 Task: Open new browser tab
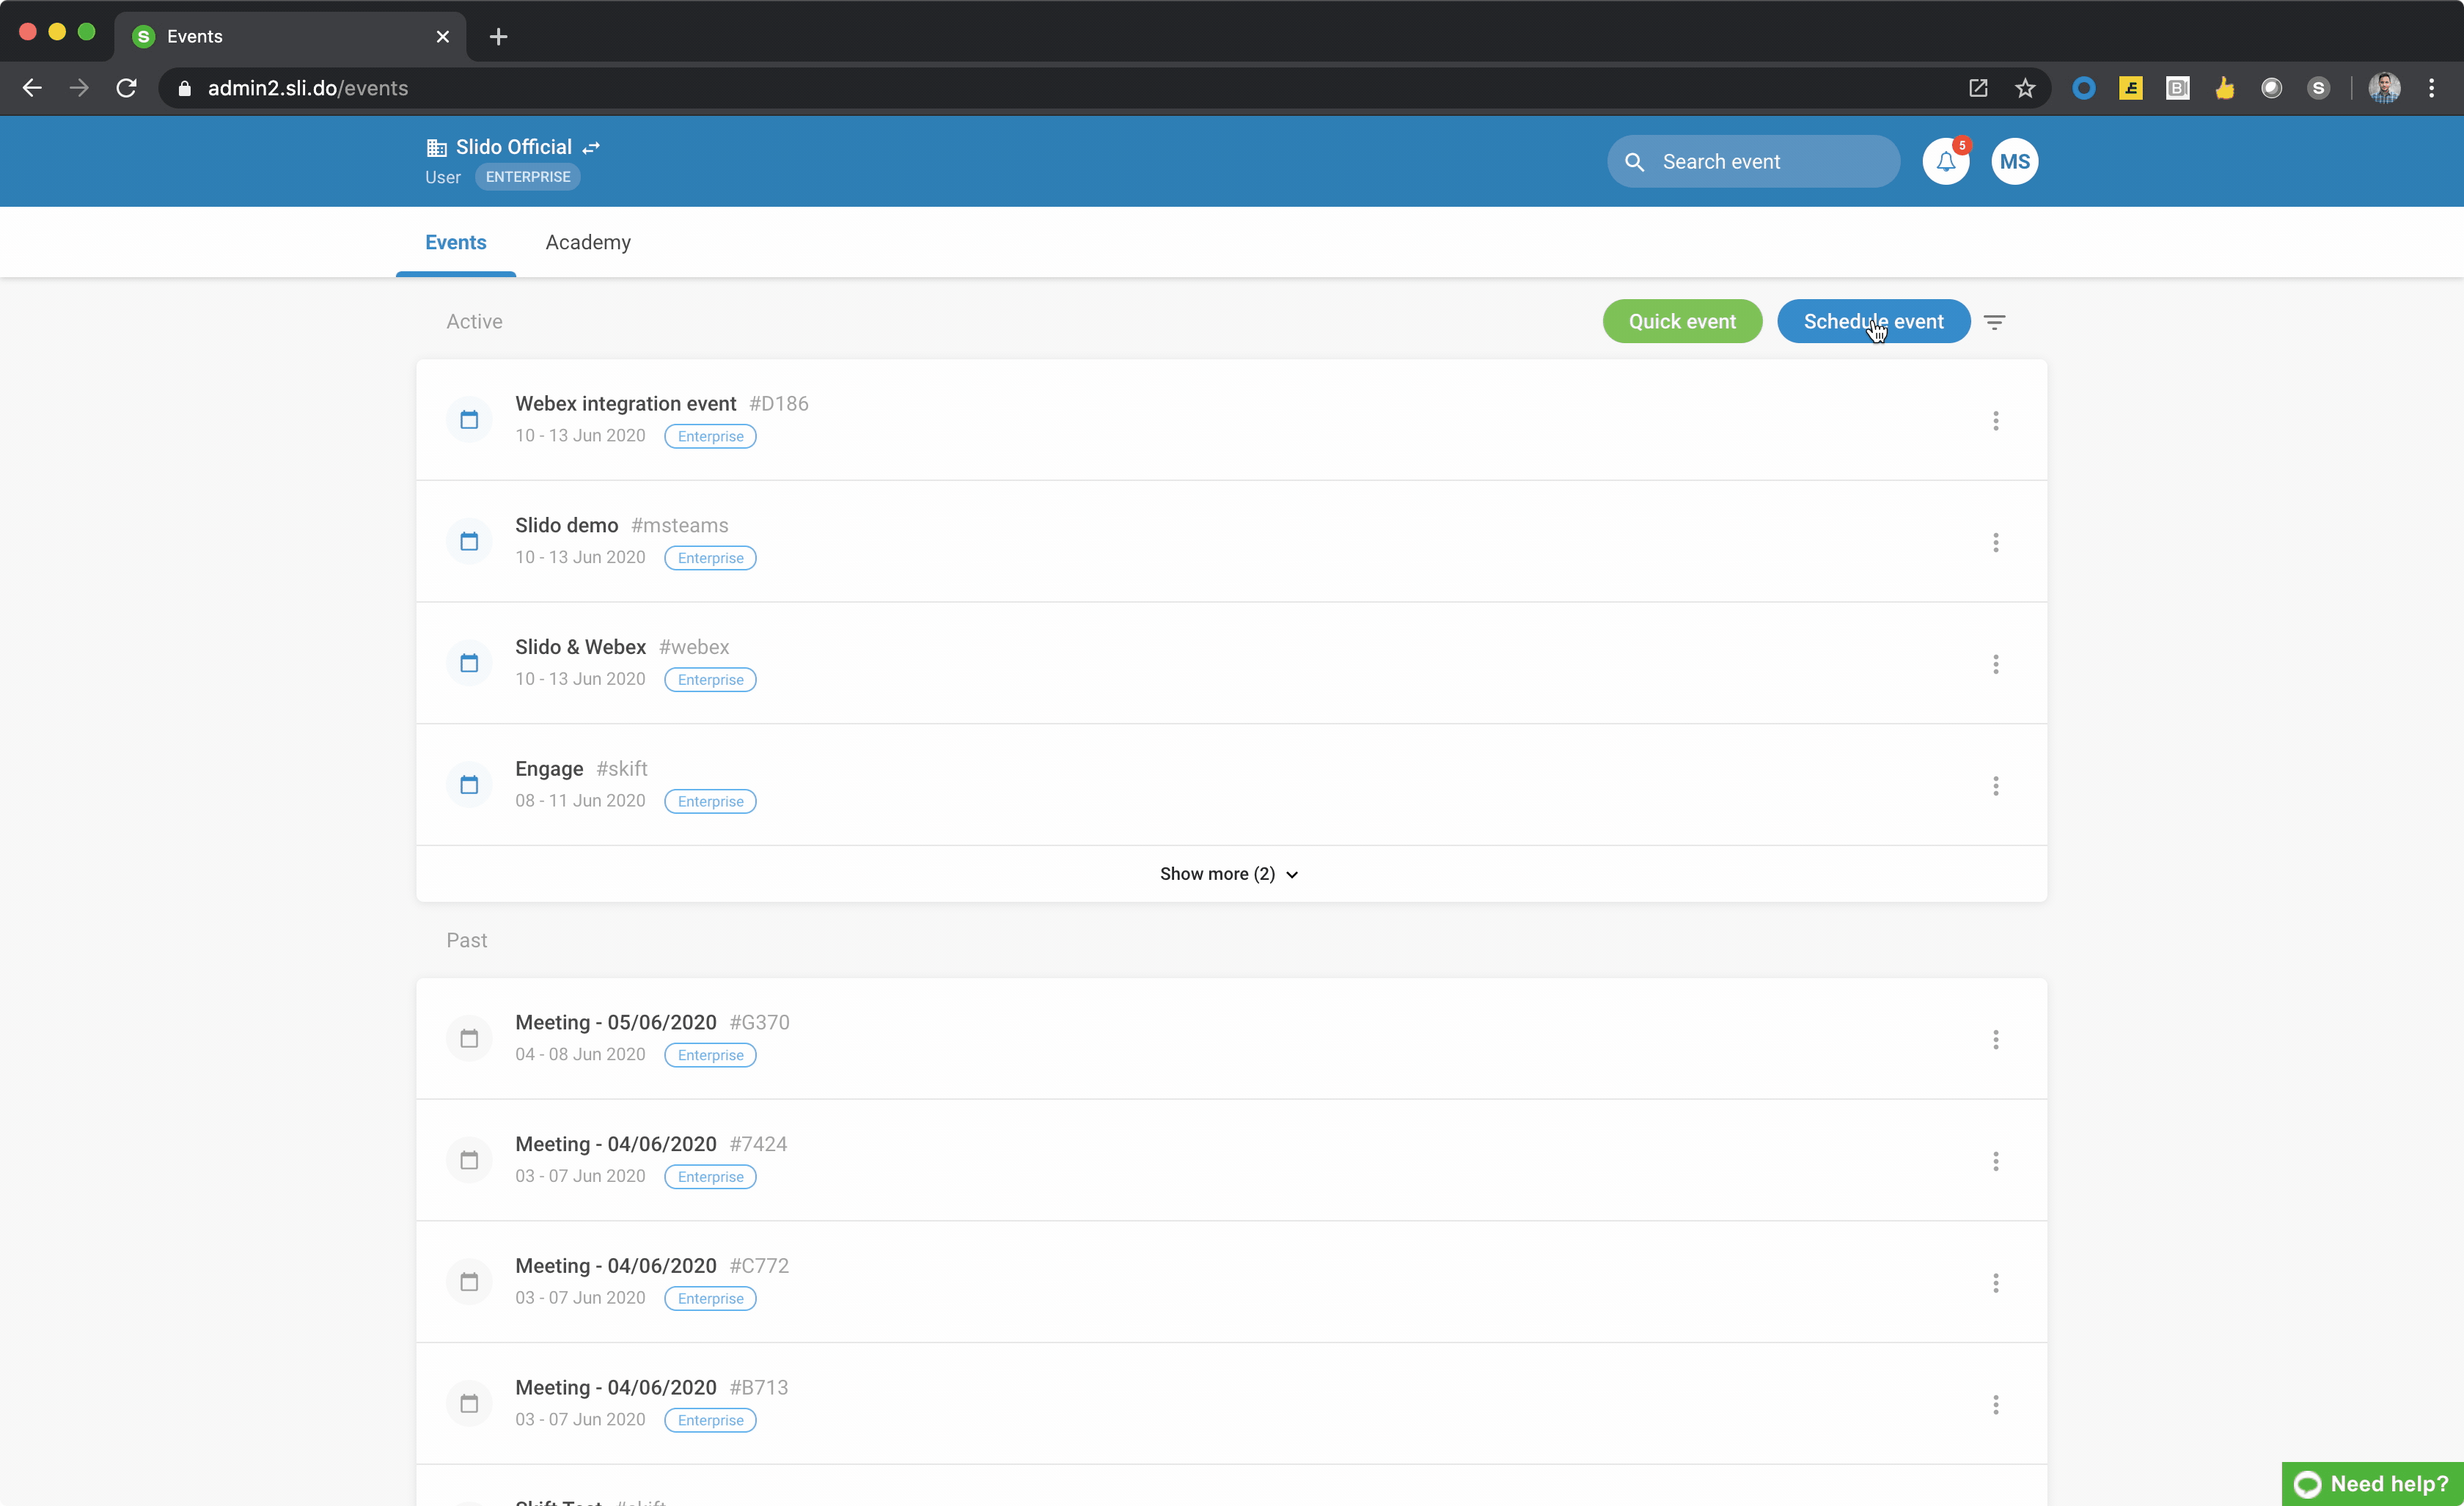(x=498, y=37)
